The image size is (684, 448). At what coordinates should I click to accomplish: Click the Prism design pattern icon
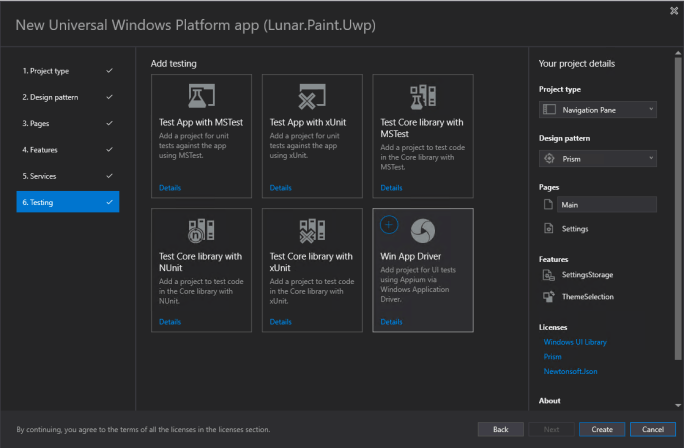[549, 159]
